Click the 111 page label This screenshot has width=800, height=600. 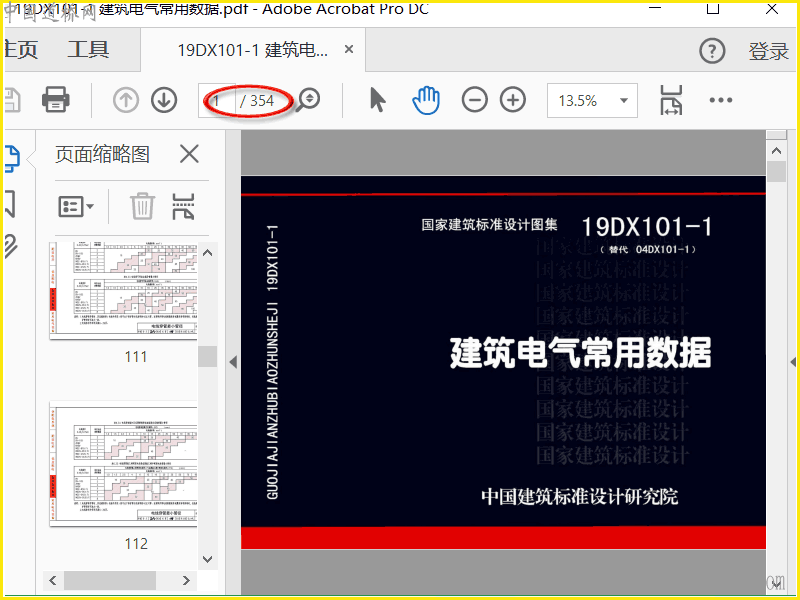tap(136, 356)
